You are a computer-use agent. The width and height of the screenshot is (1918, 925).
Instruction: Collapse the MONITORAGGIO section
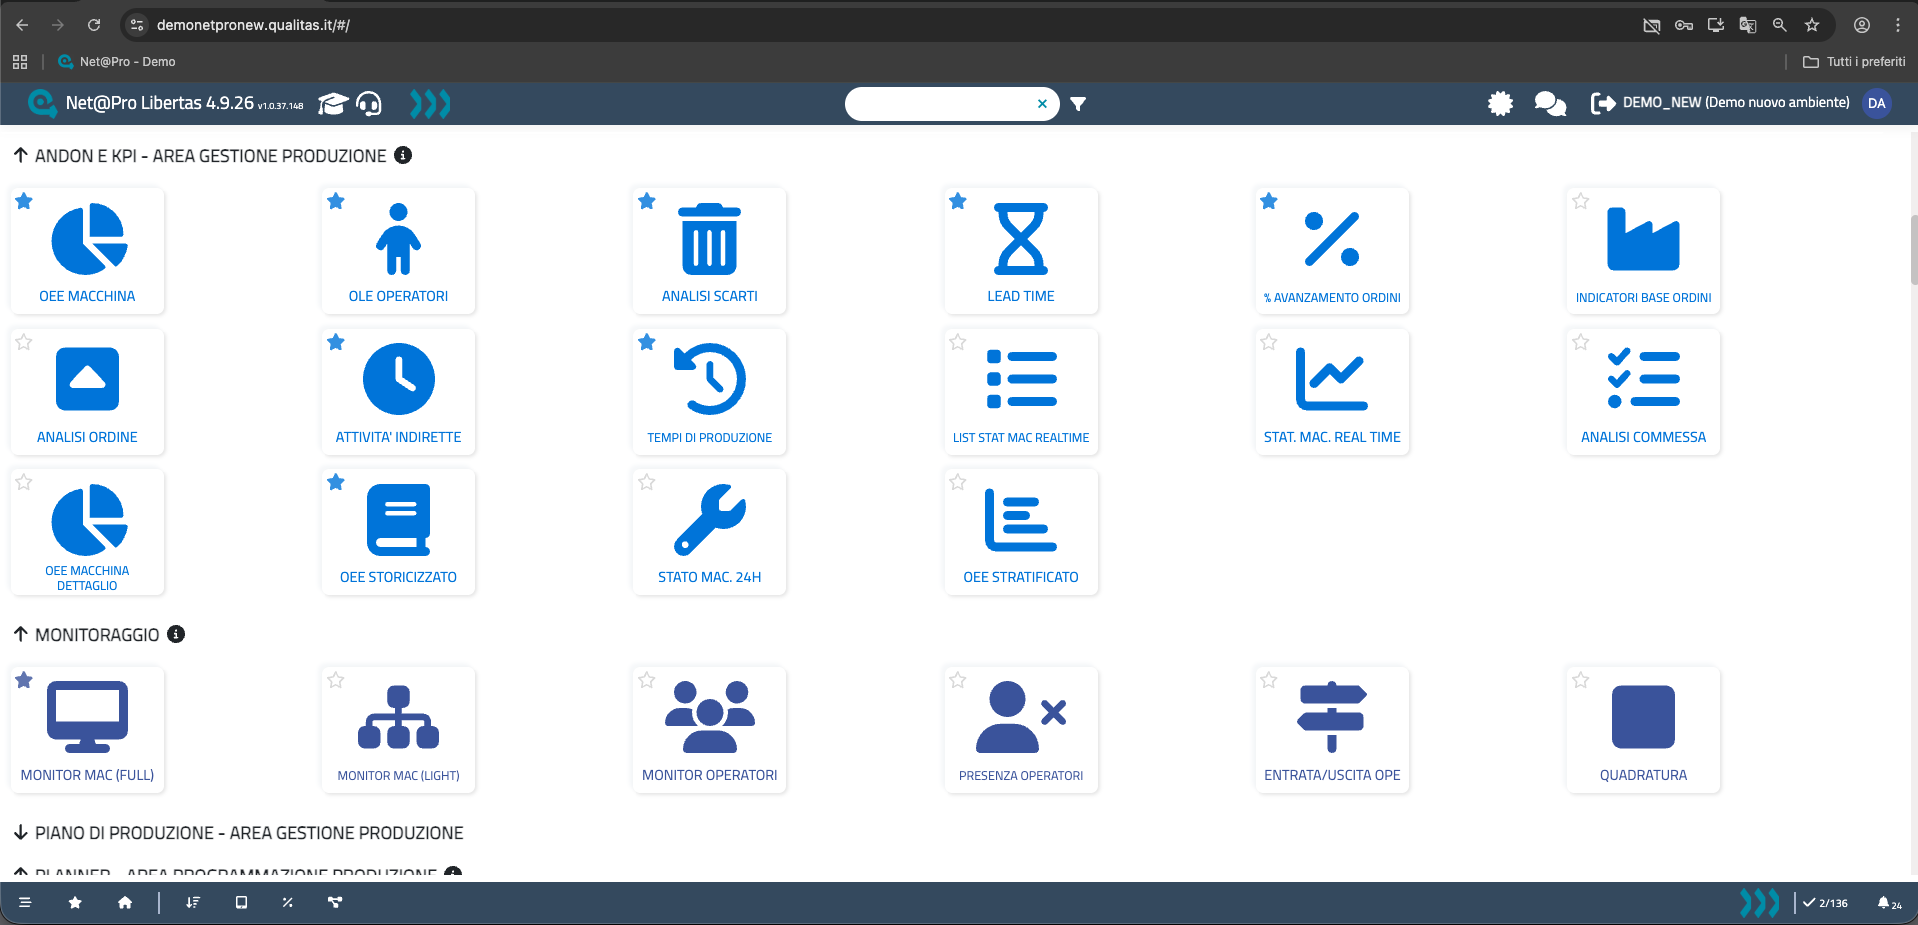click(20, 634)
